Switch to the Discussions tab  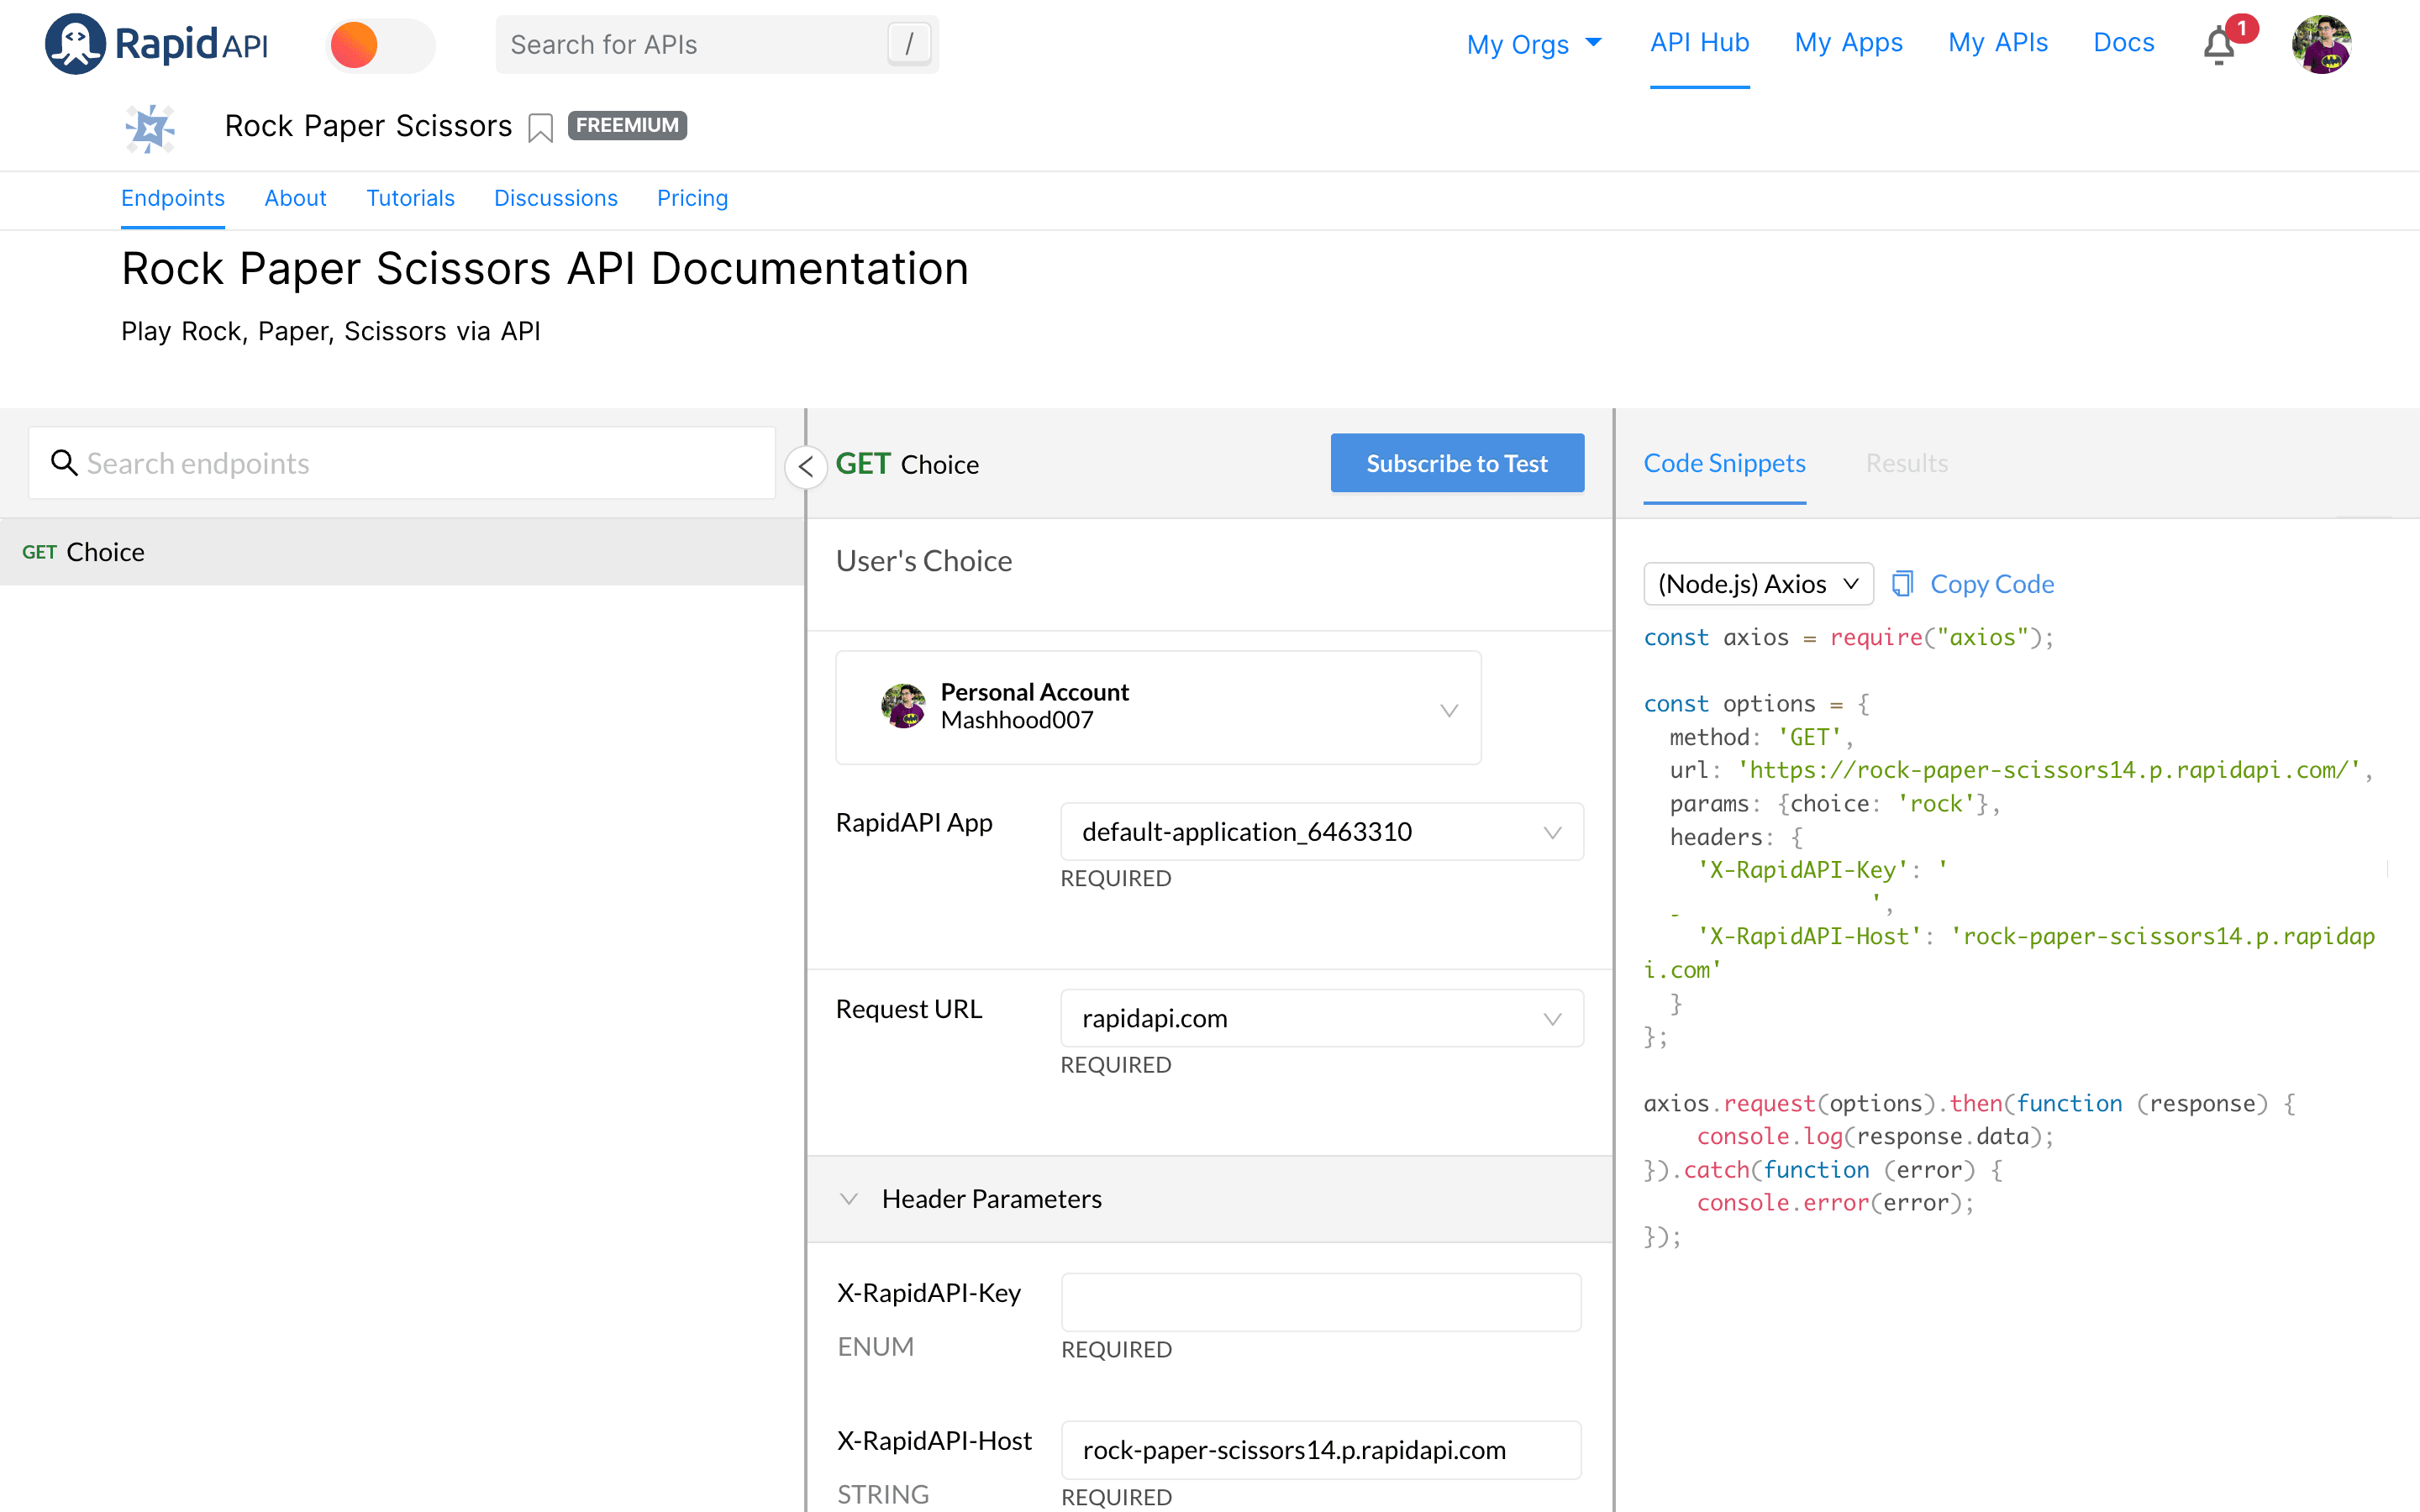(x=555, y=198)
